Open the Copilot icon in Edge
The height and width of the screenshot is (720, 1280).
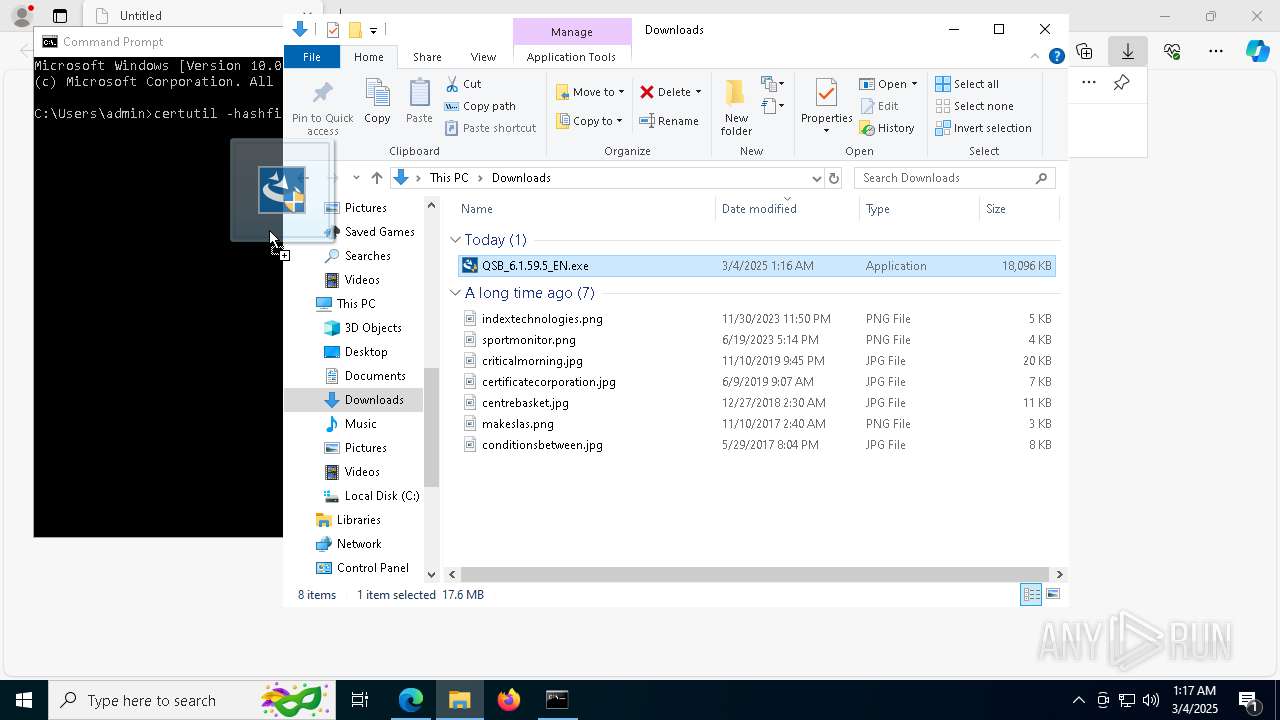point(1257,51)
